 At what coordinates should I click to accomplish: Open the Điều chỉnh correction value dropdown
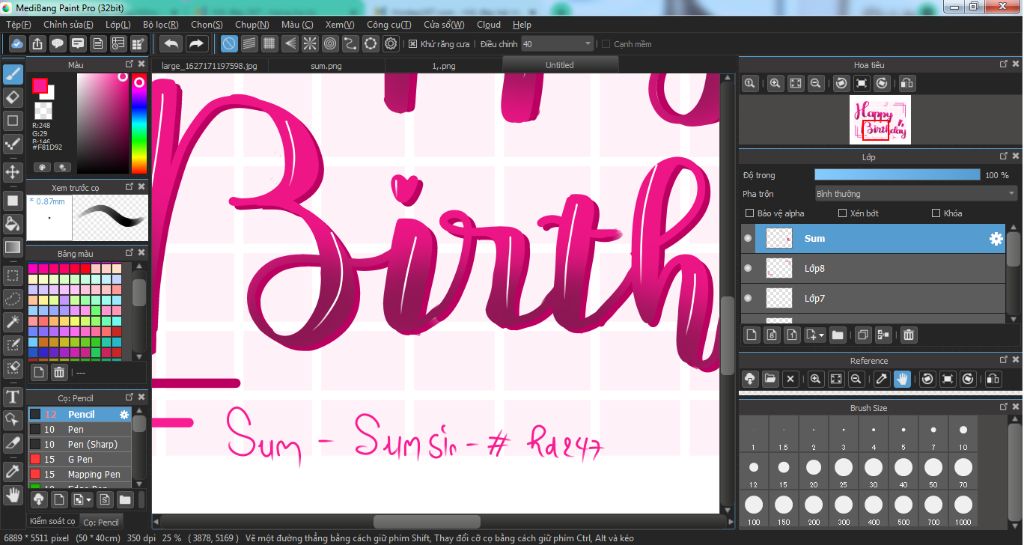click(x=556, y=44)
